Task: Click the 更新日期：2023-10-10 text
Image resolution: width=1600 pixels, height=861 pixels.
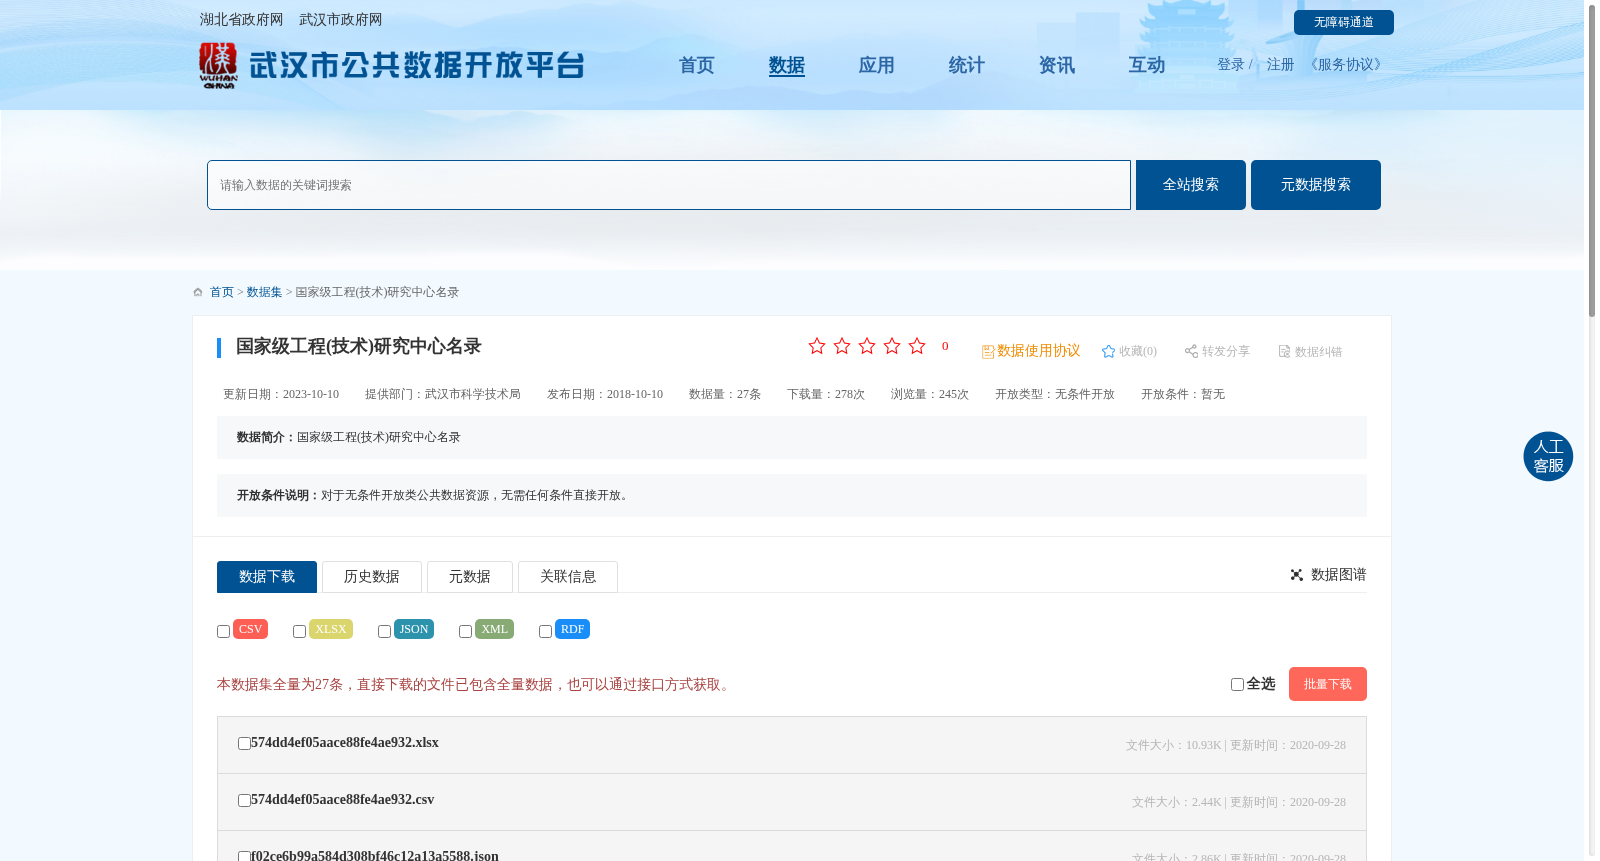Action: pos(281,394)
